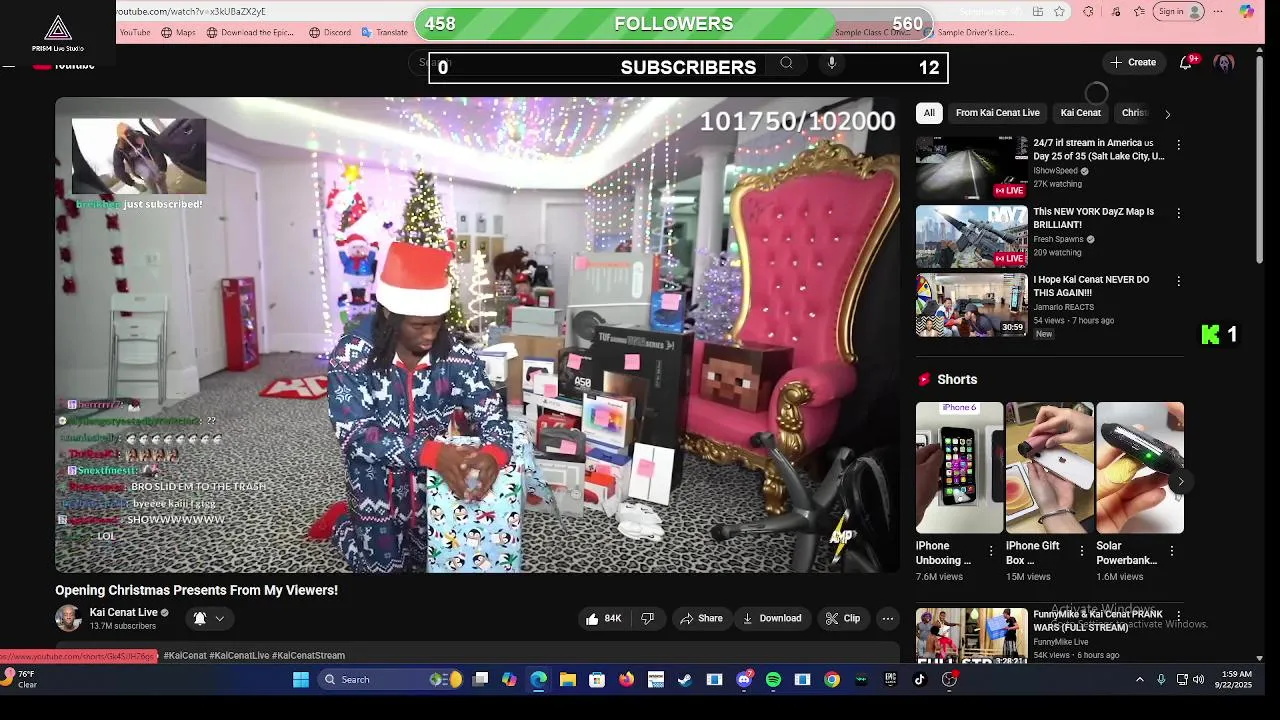Open options for Solar Powerbank short
1280x720 pixels.
coord(1172,551)
